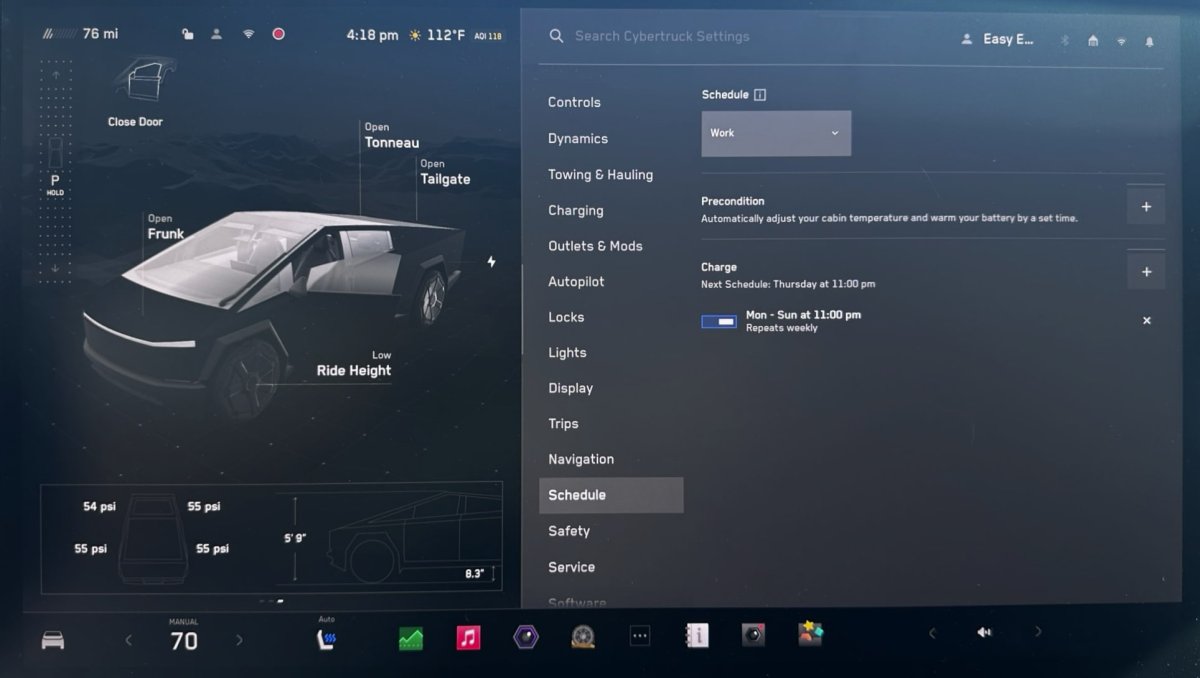The image size is (1200, 678).
Task: Open the heated seat control icon
Action: click(326, 639)
